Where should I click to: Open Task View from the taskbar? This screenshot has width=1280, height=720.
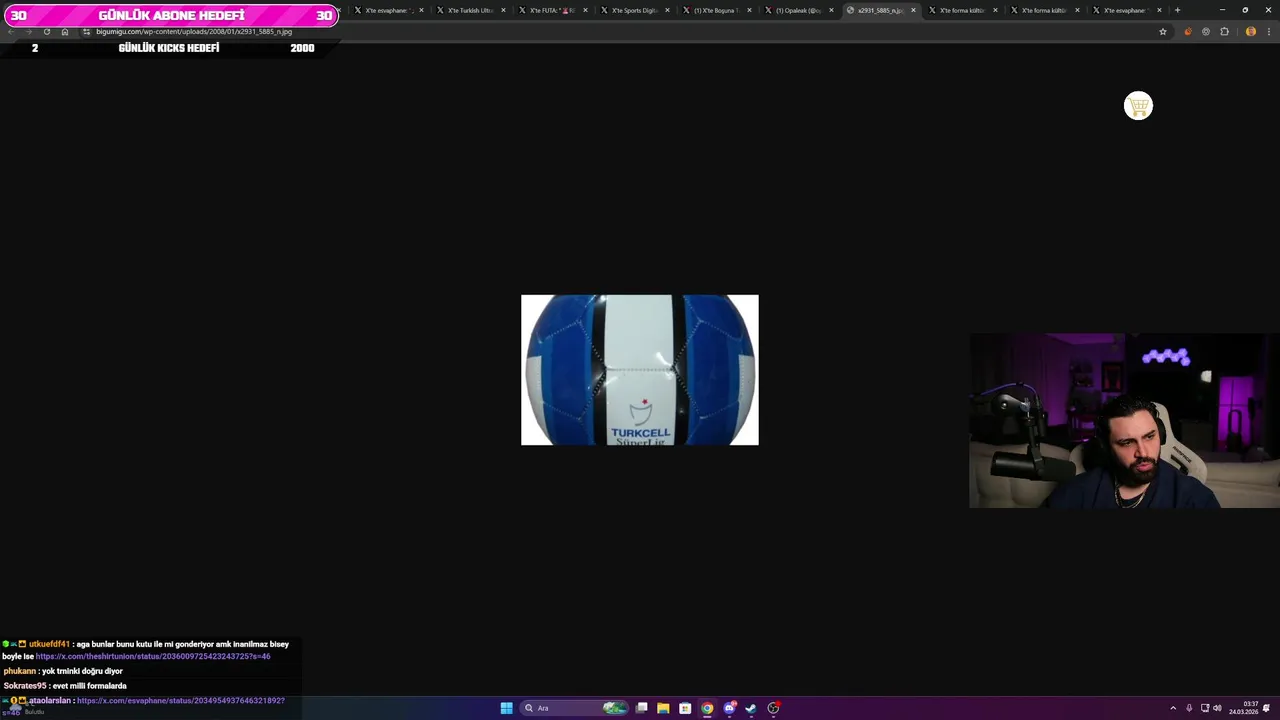[x=641, y=708]
